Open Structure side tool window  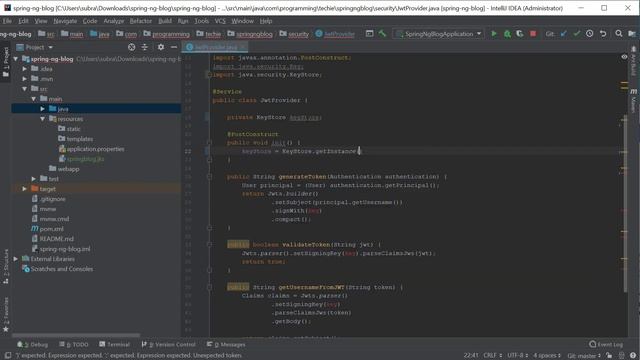(x=6, y=267)
